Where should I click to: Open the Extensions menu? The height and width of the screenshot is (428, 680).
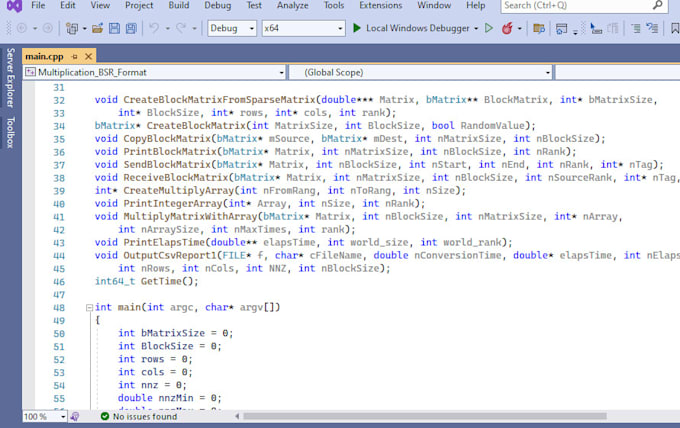(x=380, y=5)
